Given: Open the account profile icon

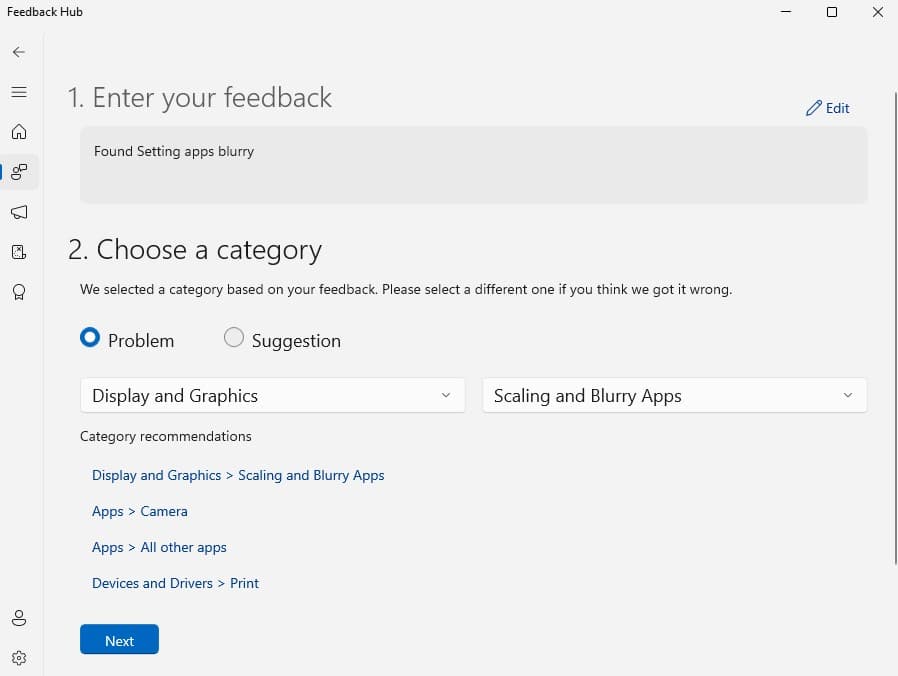Looking at the screenshot, I should click(x=19, y=618).
